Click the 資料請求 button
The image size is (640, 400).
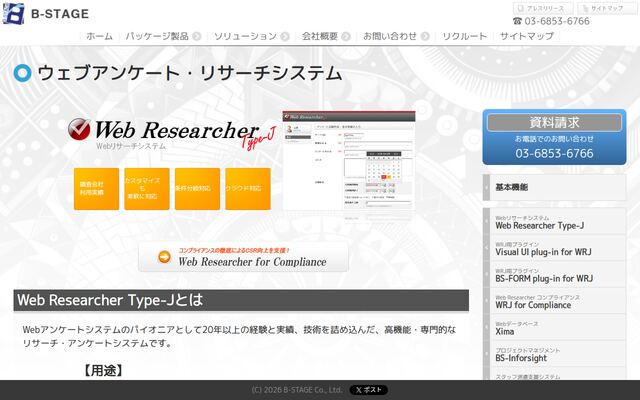pos(554,122)
